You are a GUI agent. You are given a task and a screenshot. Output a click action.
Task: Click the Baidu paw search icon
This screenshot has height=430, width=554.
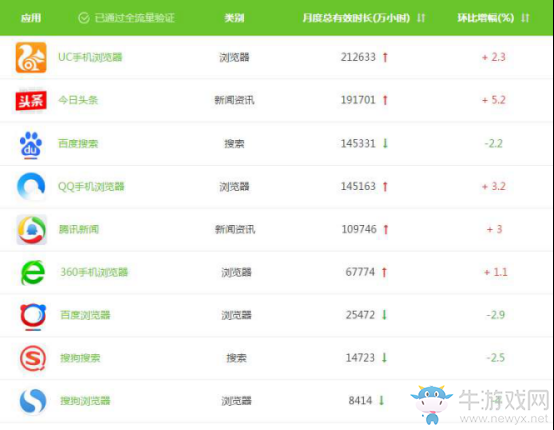click(x=31, y=145)
